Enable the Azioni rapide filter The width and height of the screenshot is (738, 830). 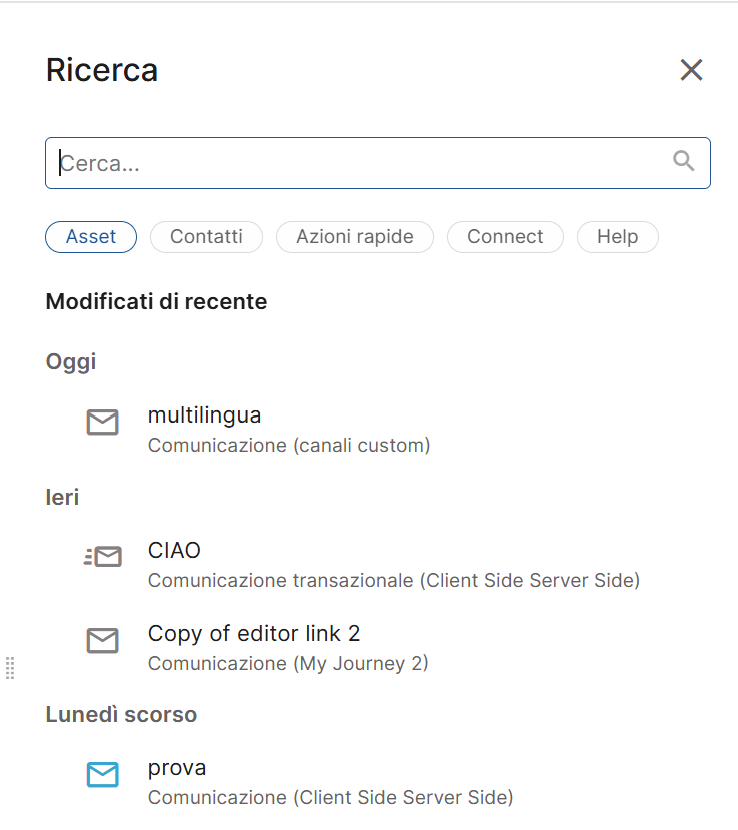[x=354, y=237]
